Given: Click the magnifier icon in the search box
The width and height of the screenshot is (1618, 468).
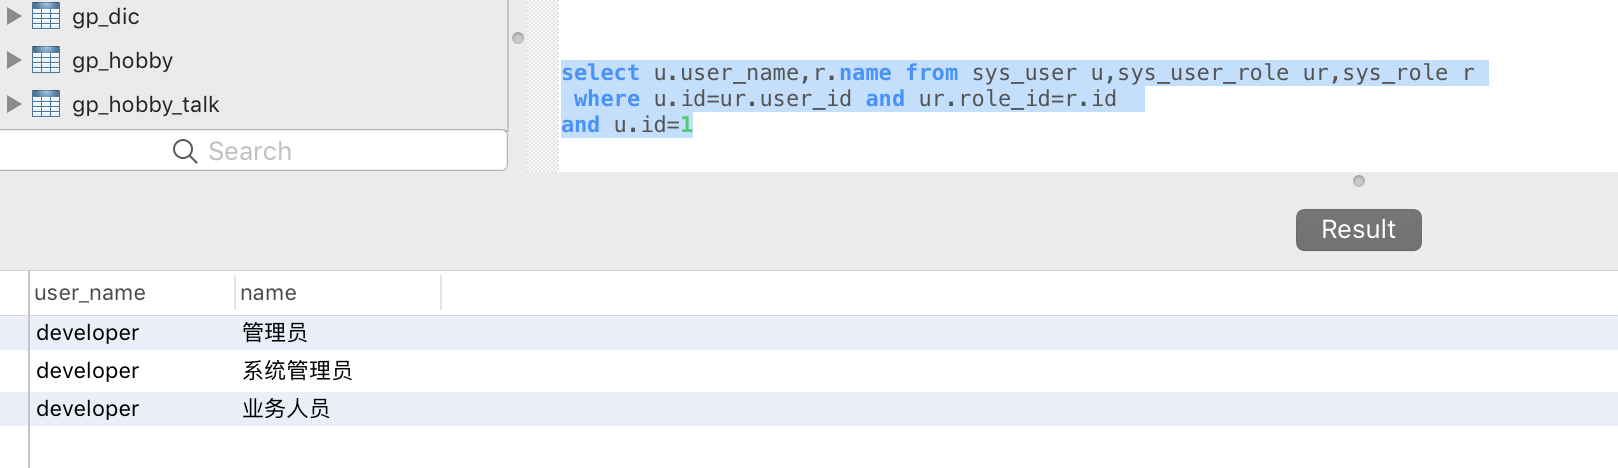Looking at the screenshot, I should click(185, 151).
